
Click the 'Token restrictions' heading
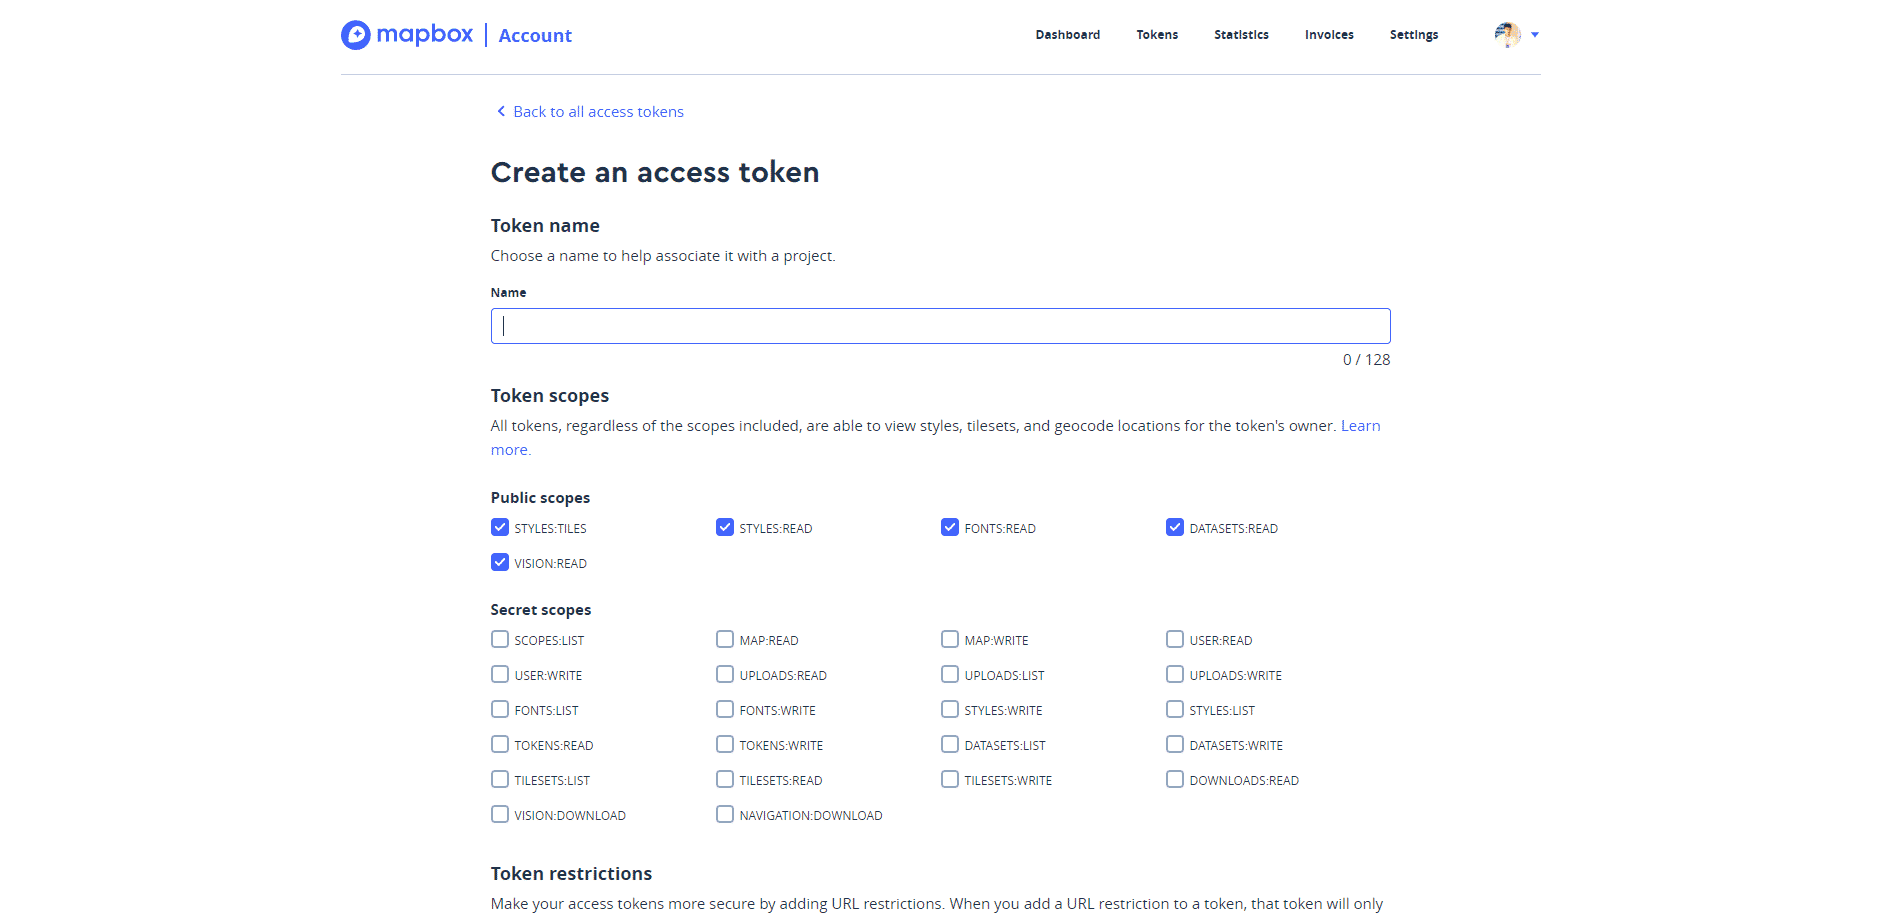[571, 874]
